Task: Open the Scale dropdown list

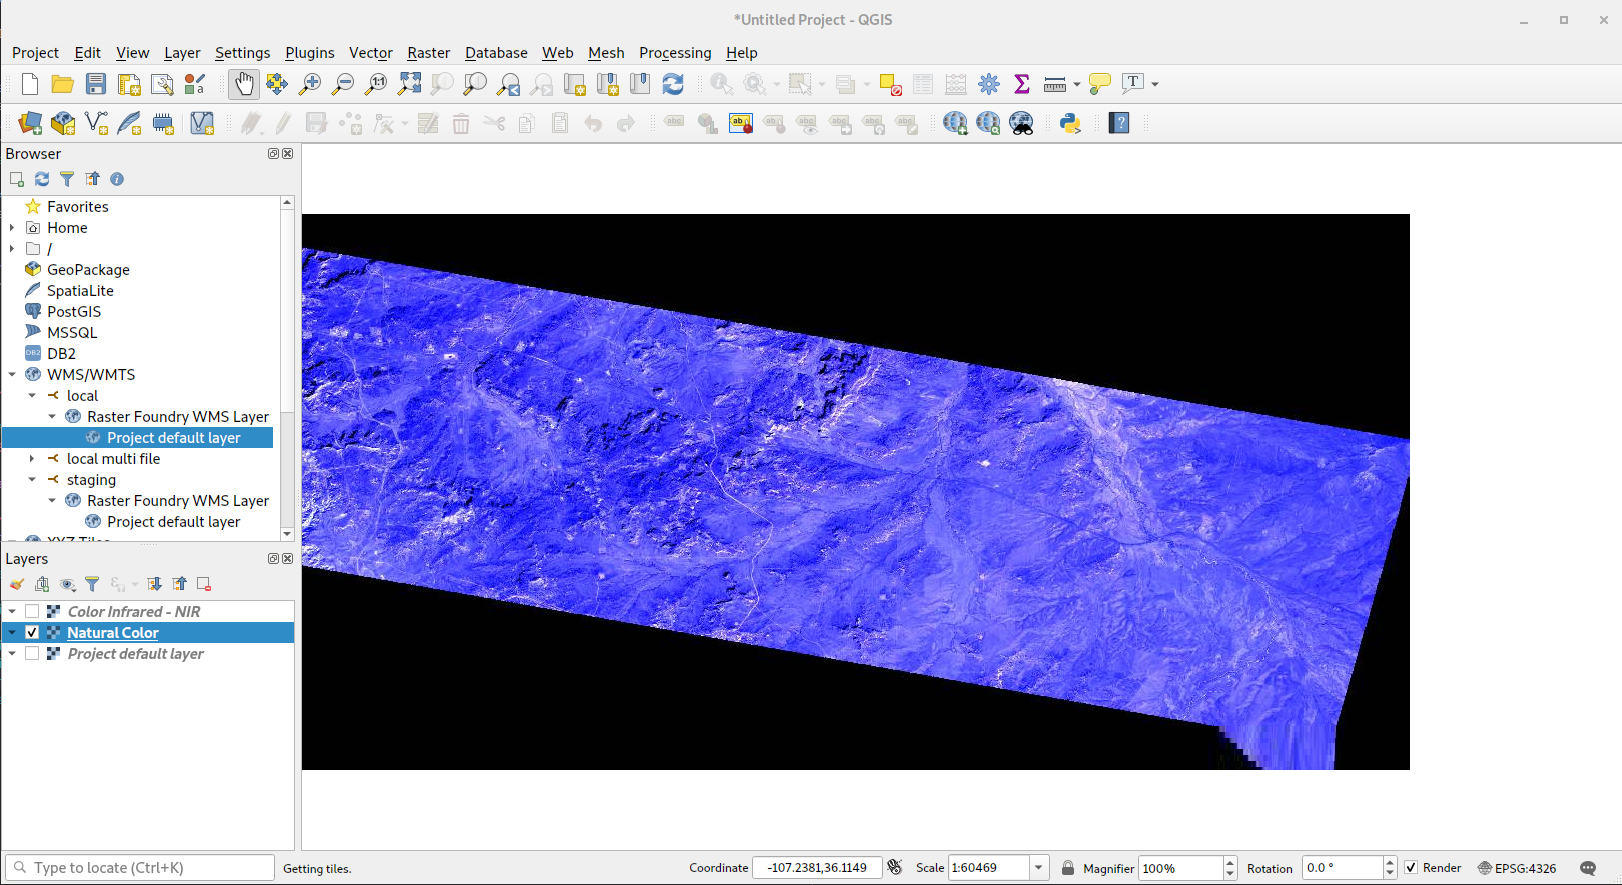Action: click(1039, 868)
